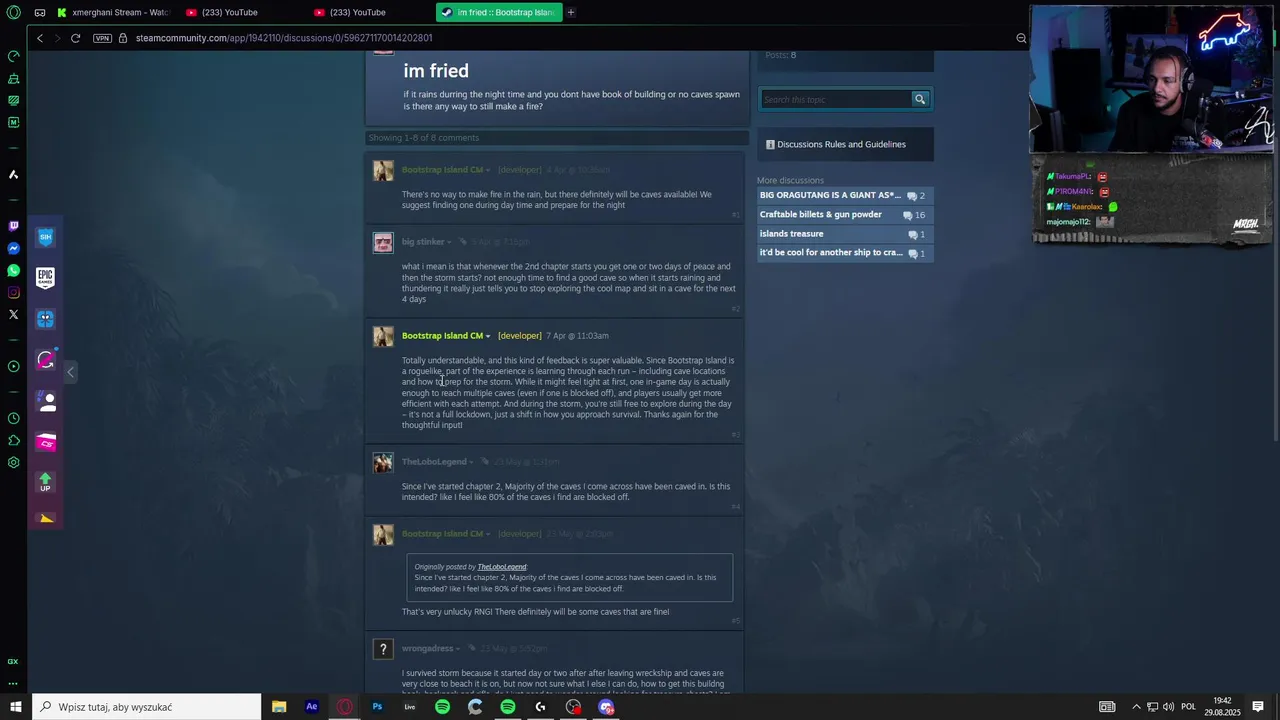
Task: Open Bootstrap Island CM developer profile 11:03am post
Action: click(442, 336)
